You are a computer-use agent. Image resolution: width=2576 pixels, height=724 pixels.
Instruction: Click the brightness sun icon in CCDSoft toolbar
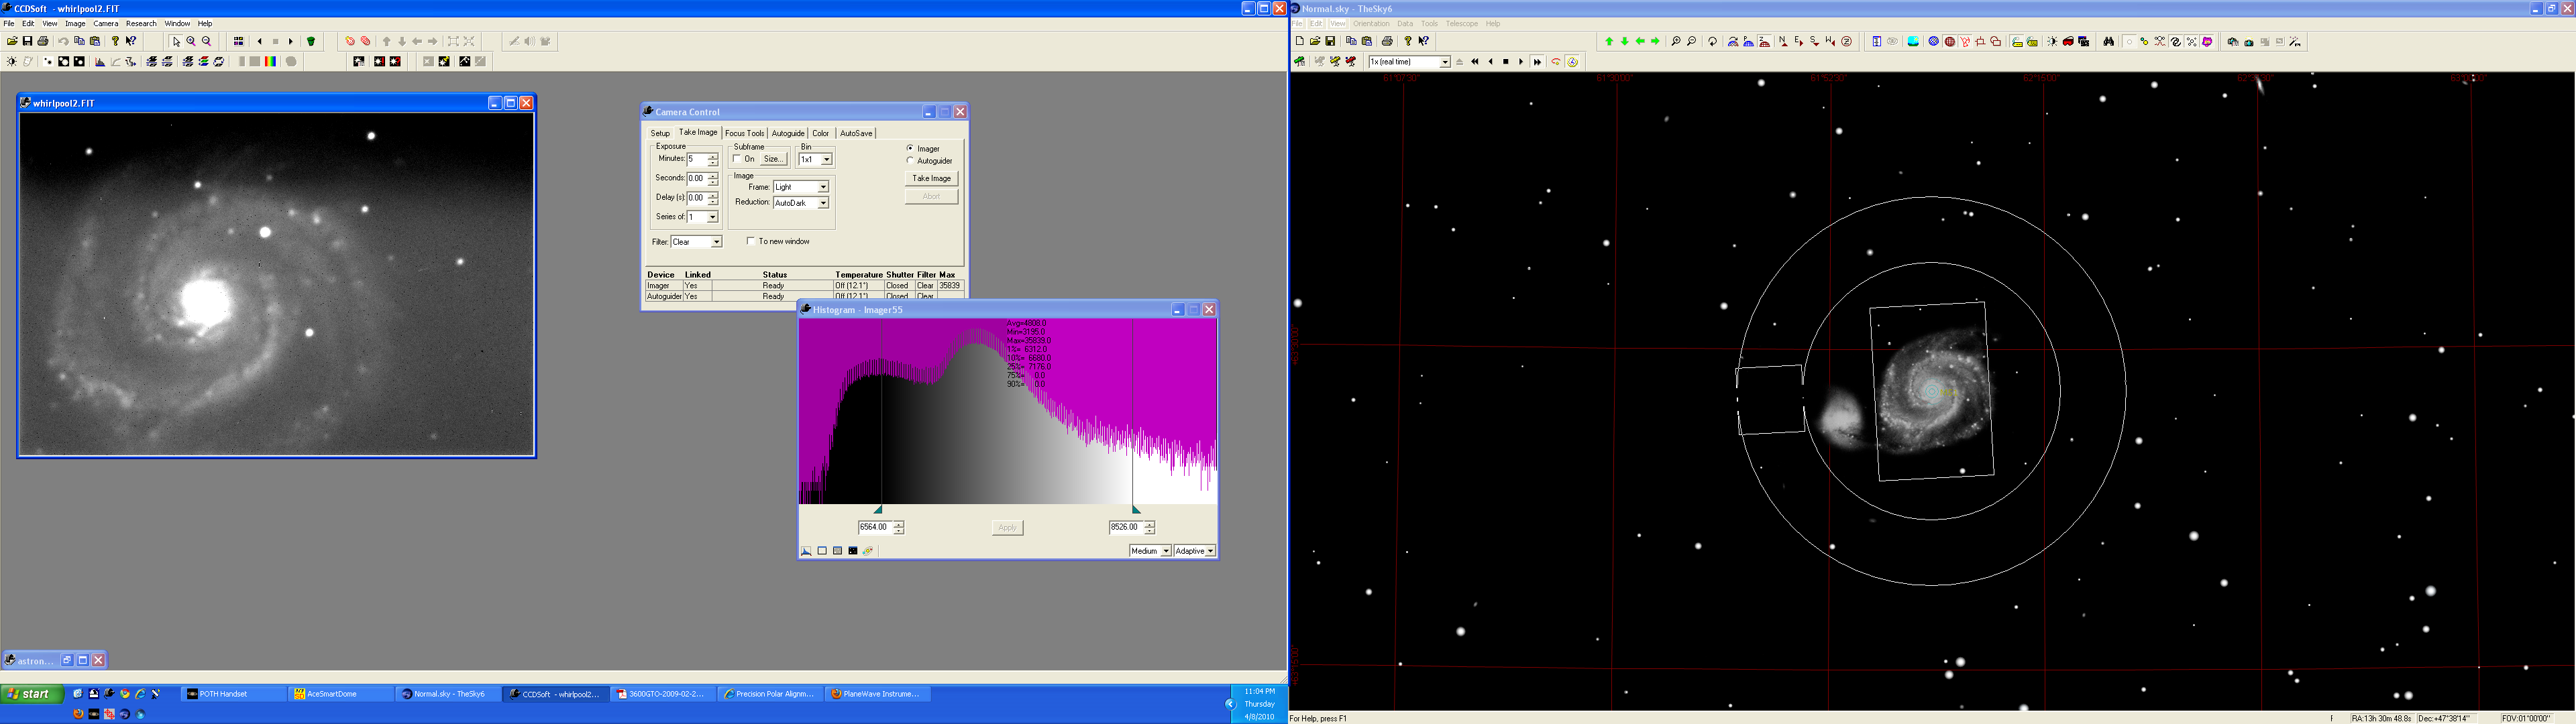(x=11, y=62)
